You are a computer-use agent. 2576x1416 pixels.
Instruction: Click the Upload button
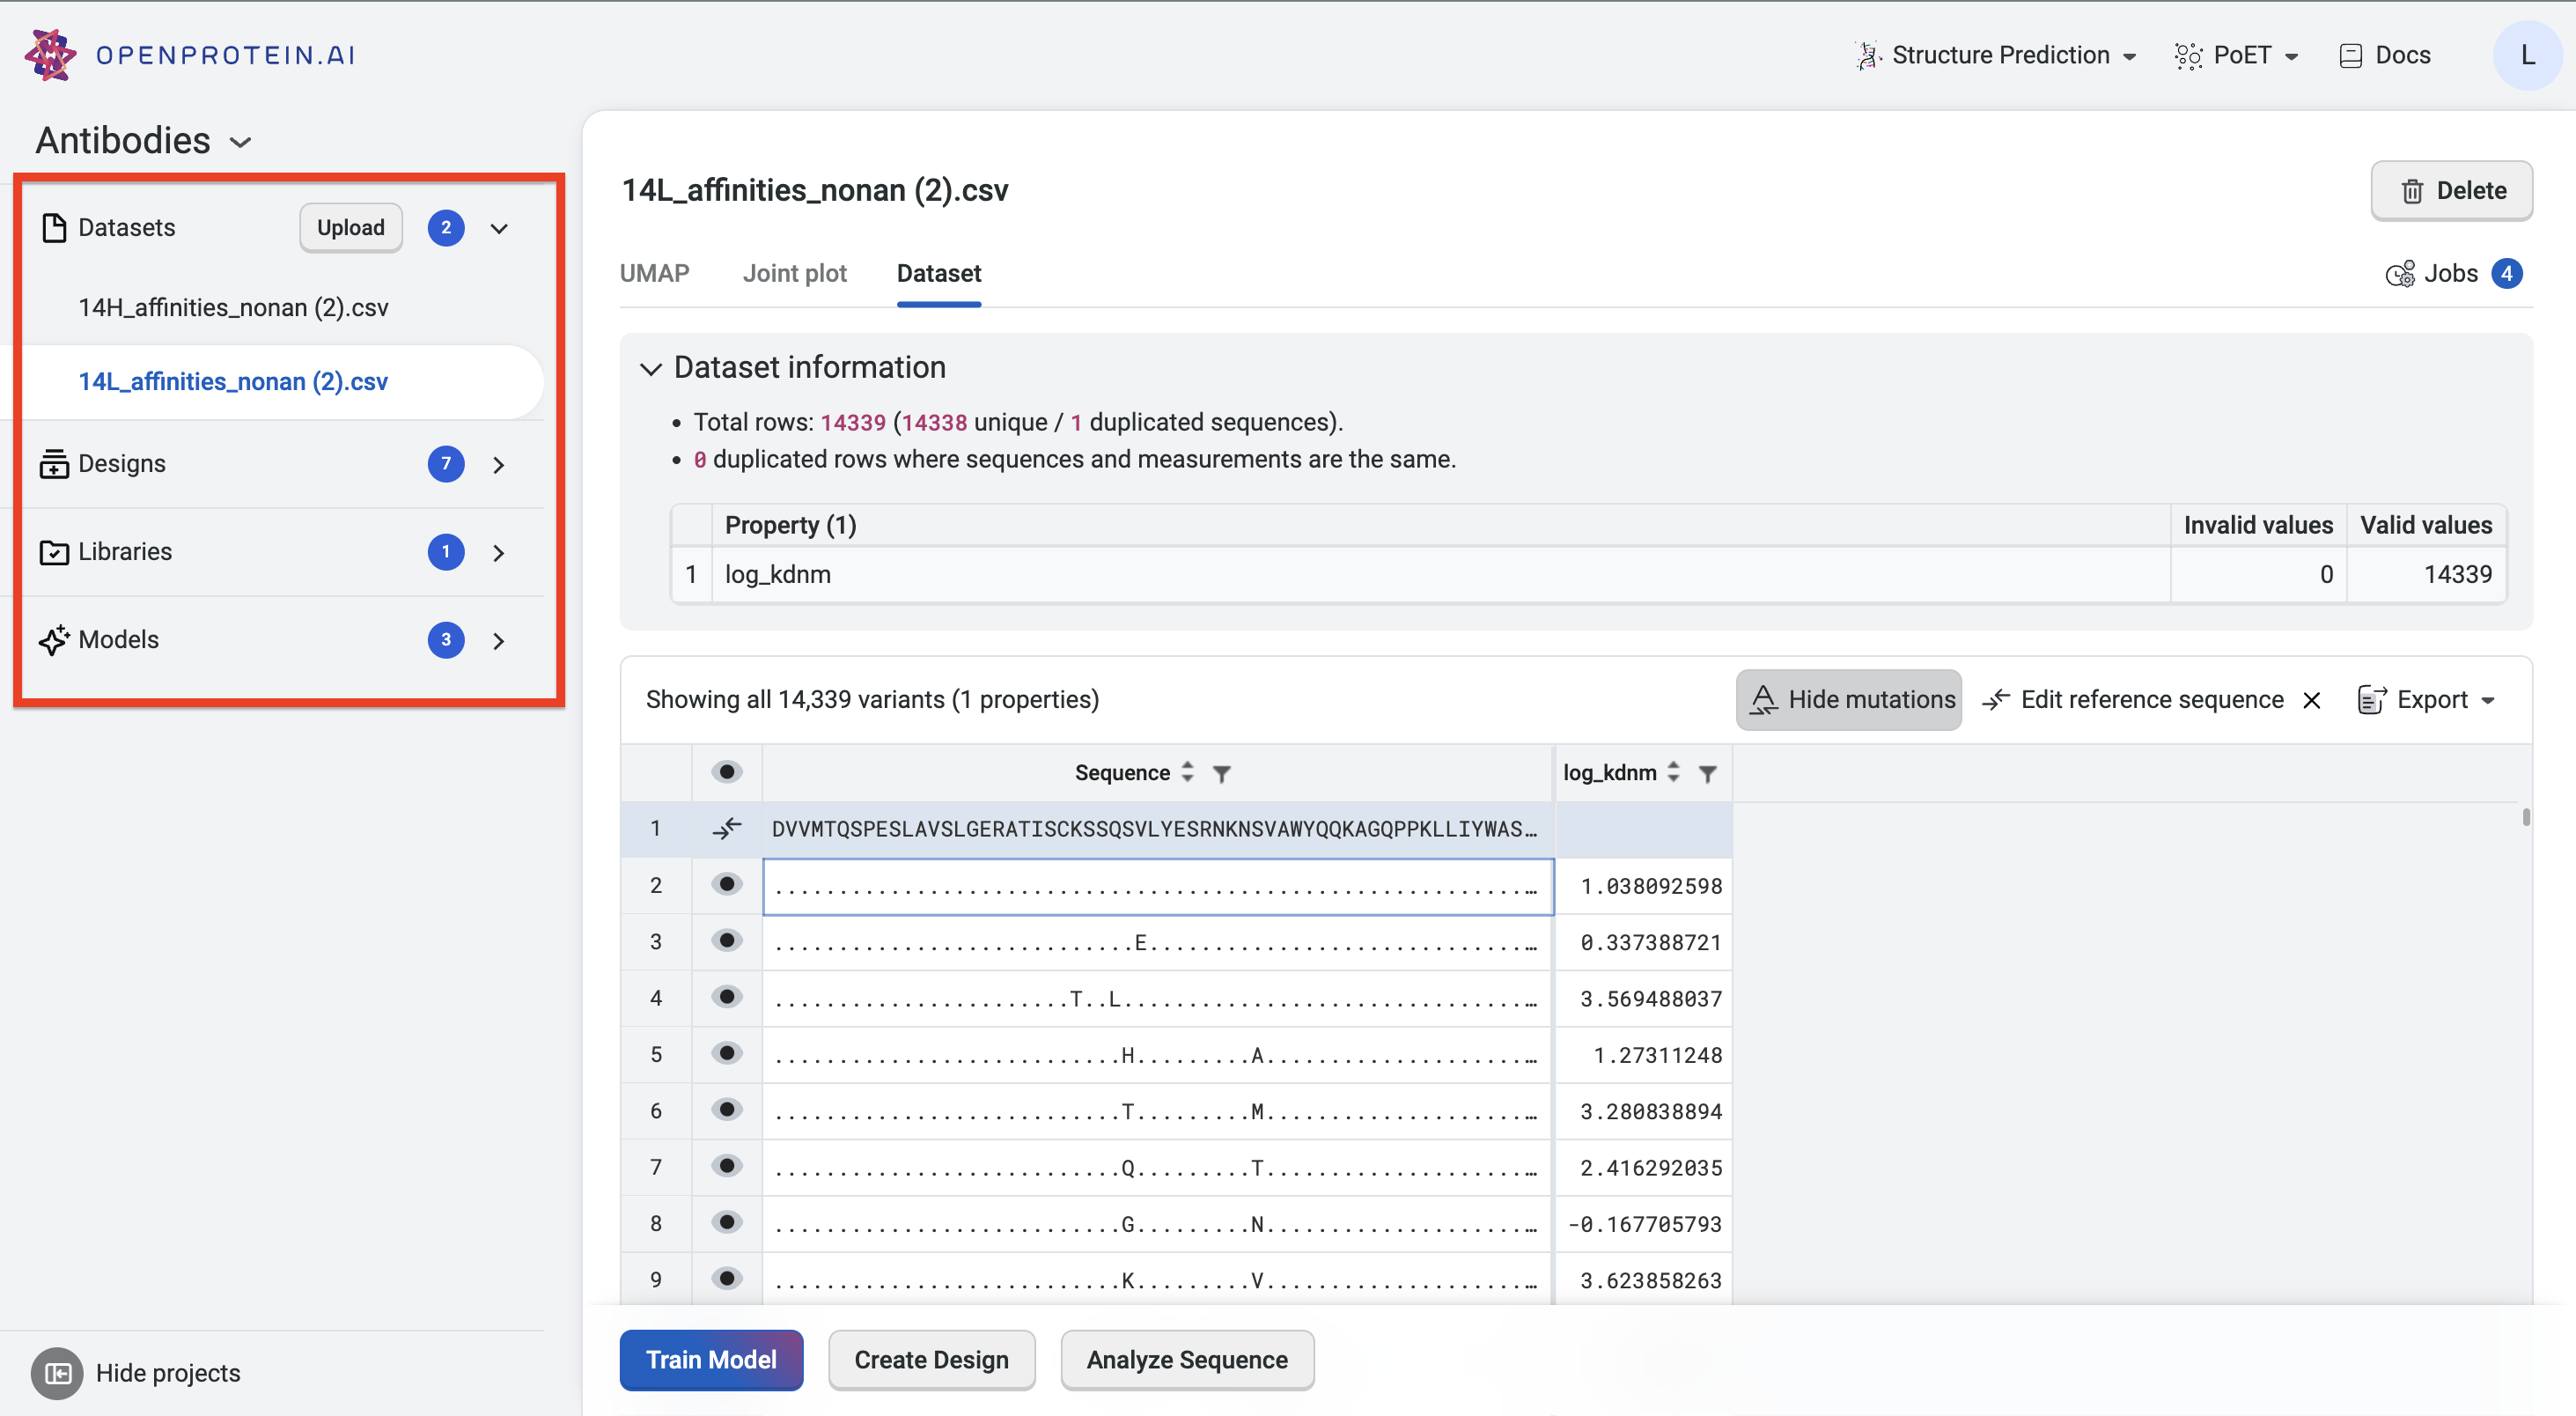tap(350, 228)
